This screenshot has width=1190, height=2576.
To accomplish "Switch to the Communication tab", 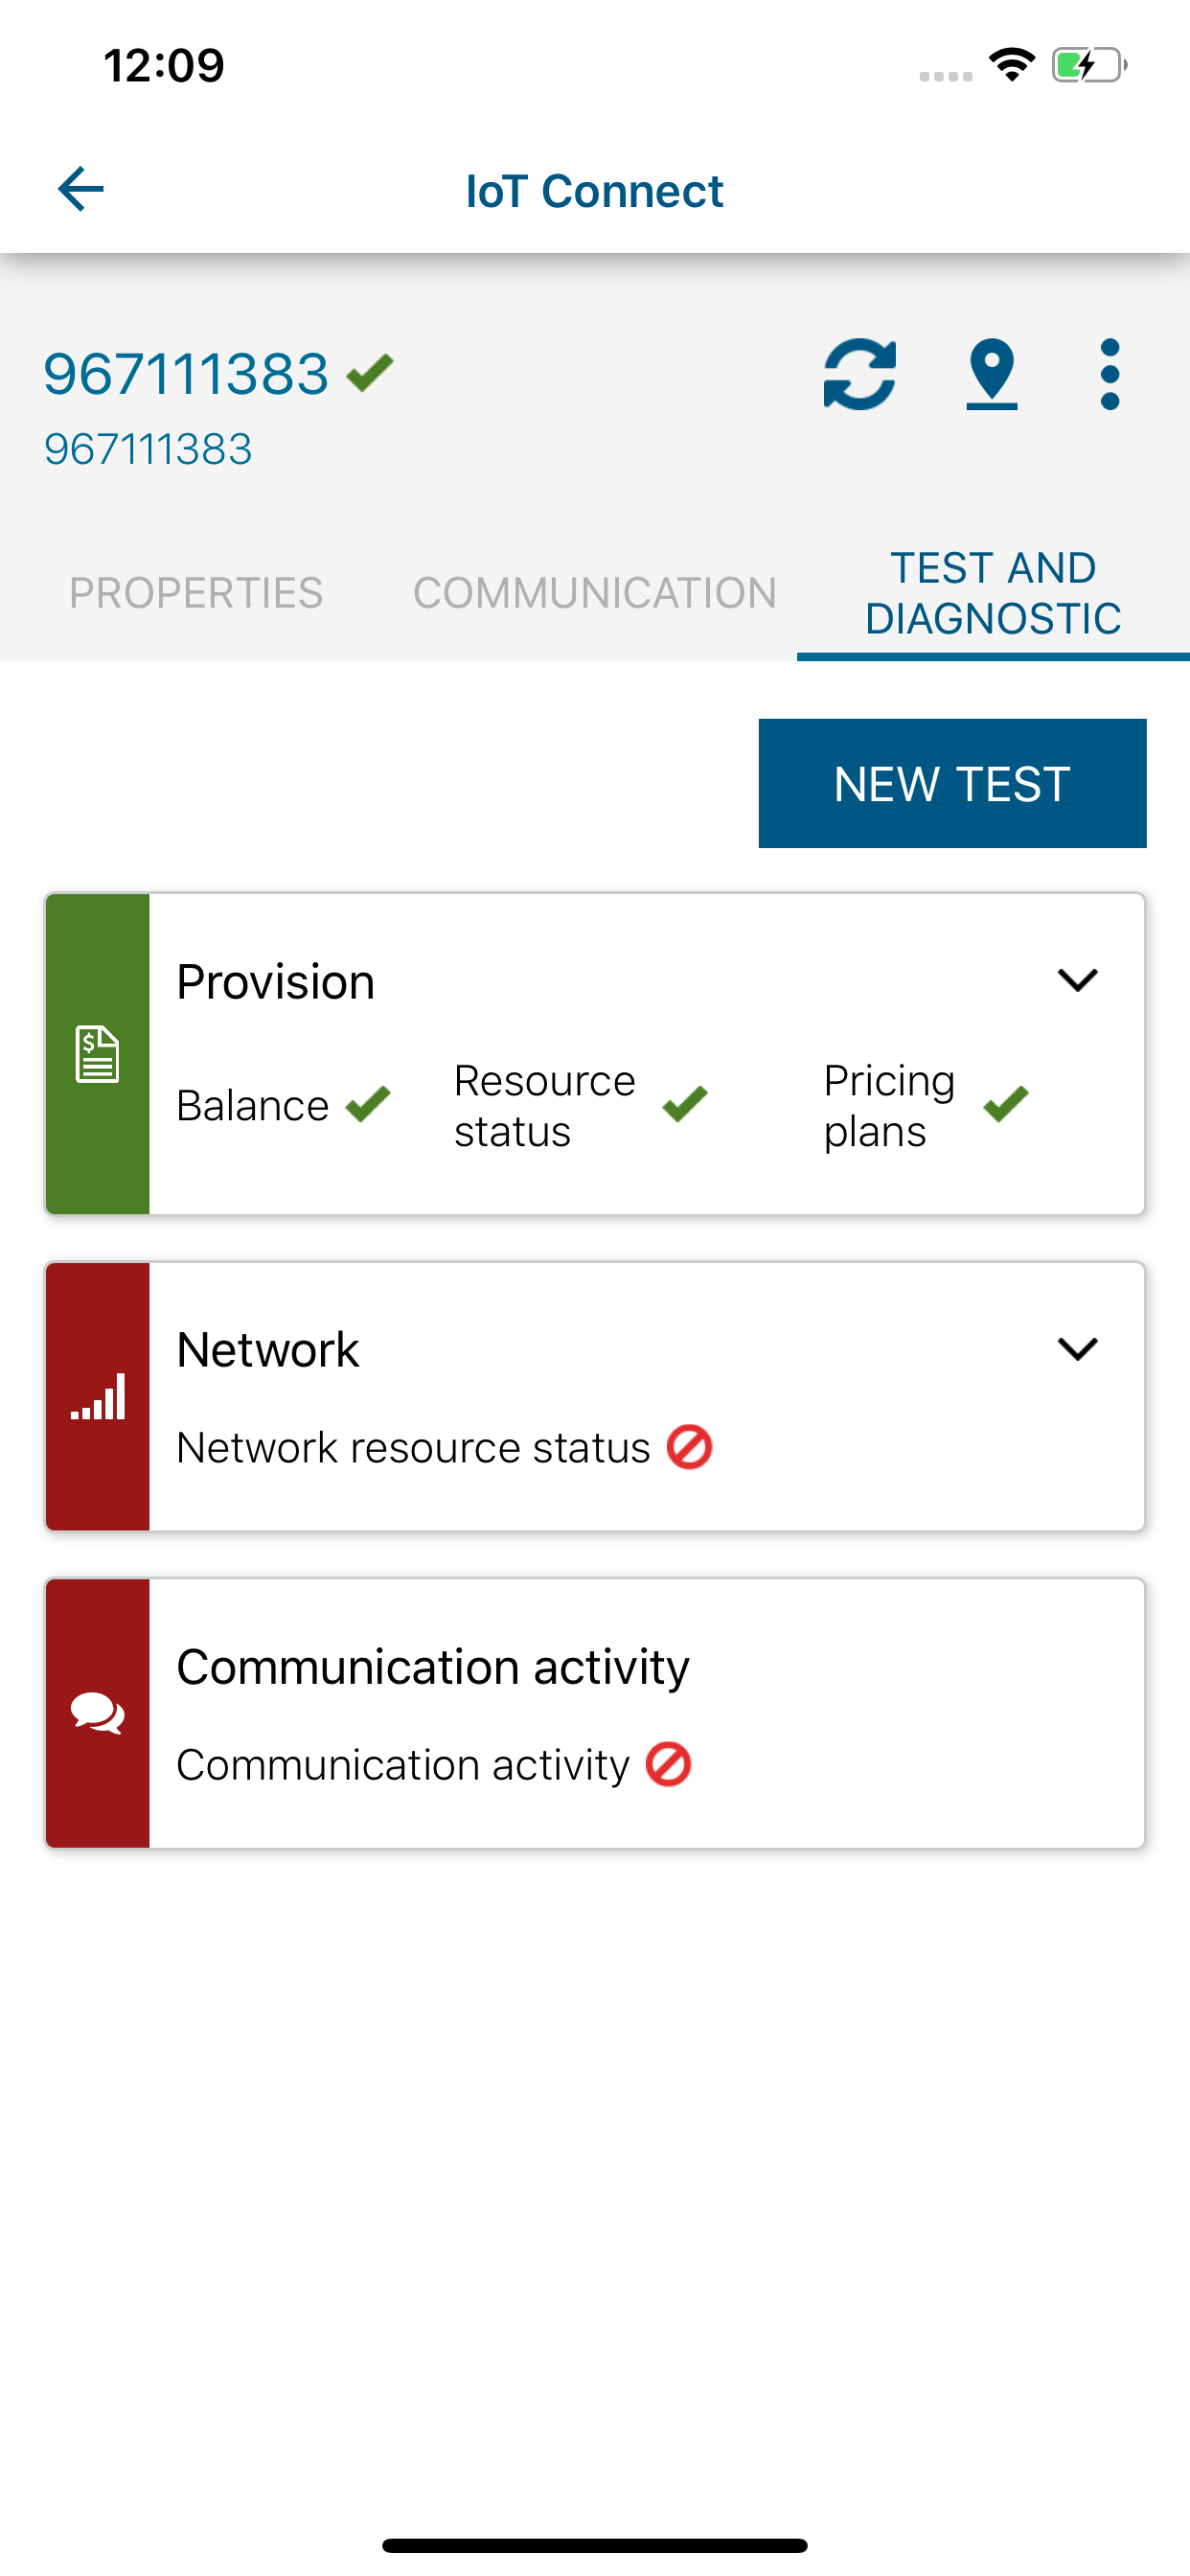I will tap(595, 593).
